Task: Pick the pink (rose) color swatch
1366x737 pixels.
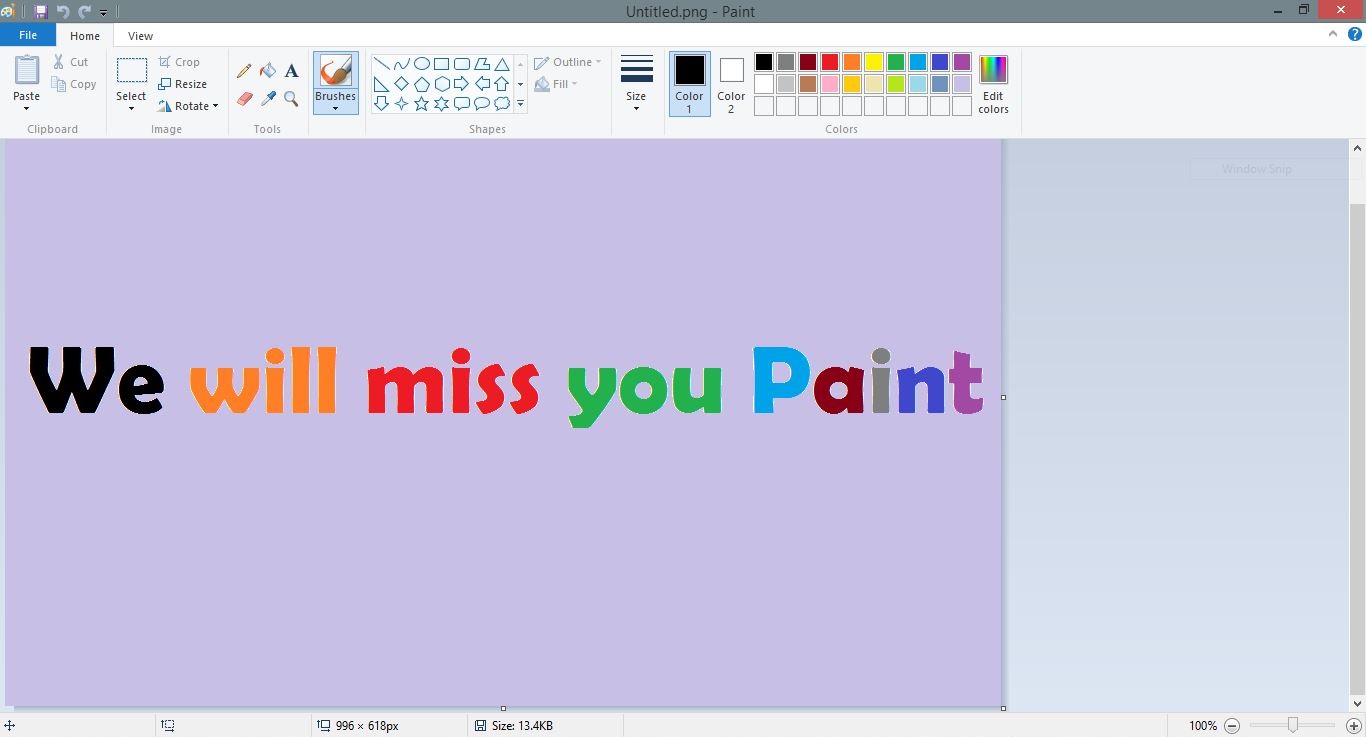Action: 830,84
